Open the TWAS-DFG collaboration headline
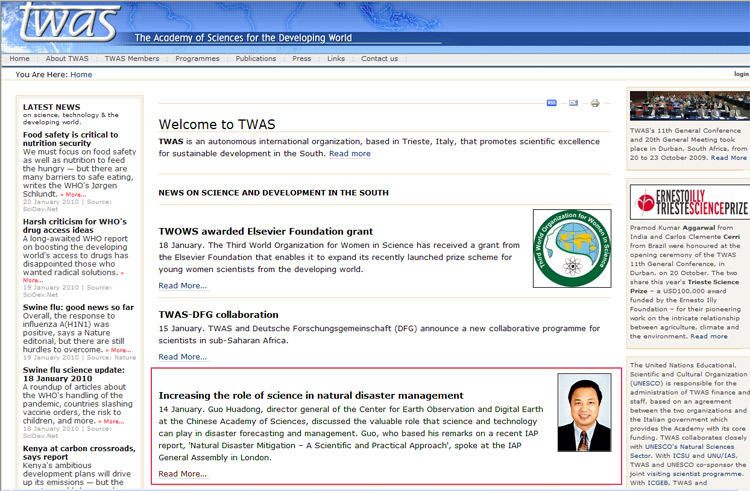 [219, 315]
